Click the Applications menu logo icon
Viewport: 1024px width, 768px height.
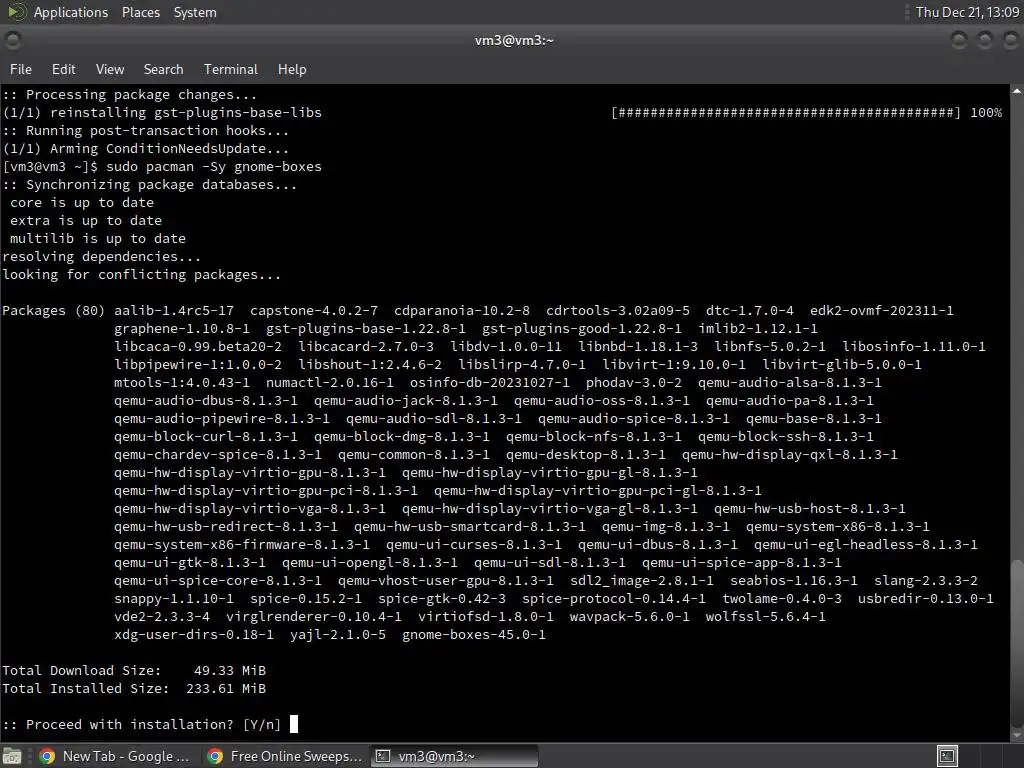point(16,12)
